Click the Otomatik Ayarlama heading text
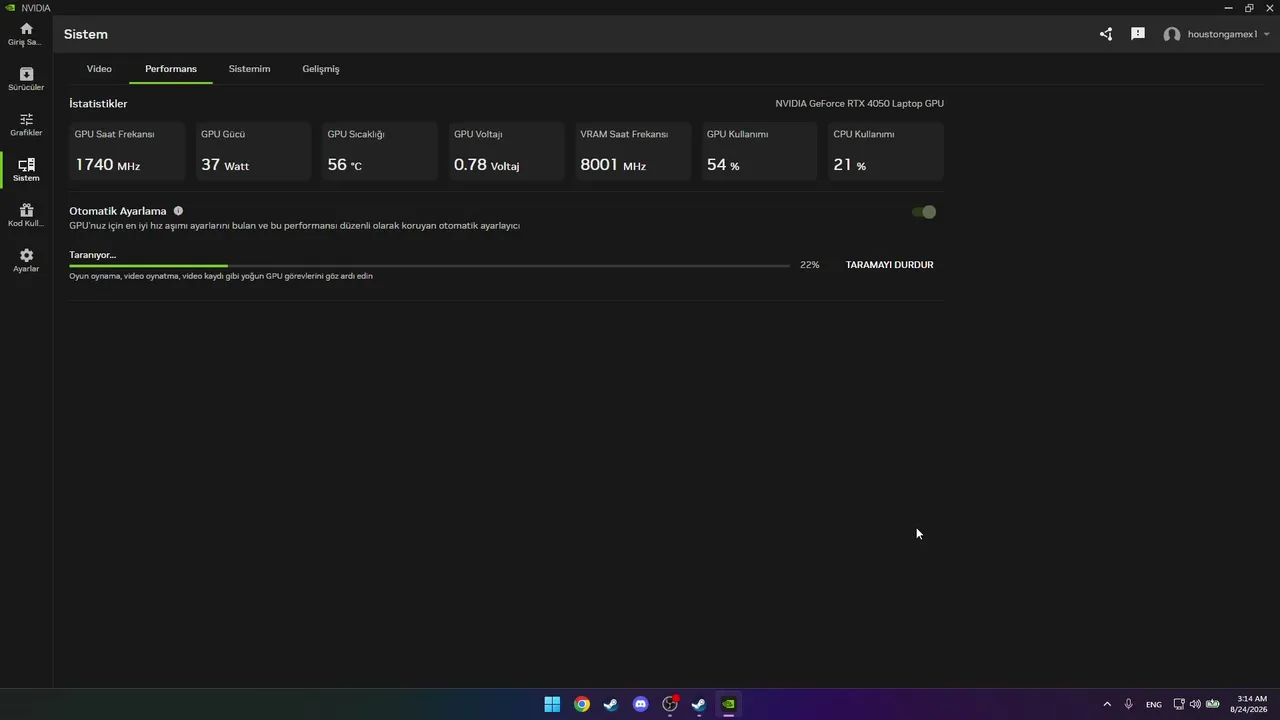The image size is (1280, 720). point(118,211)
